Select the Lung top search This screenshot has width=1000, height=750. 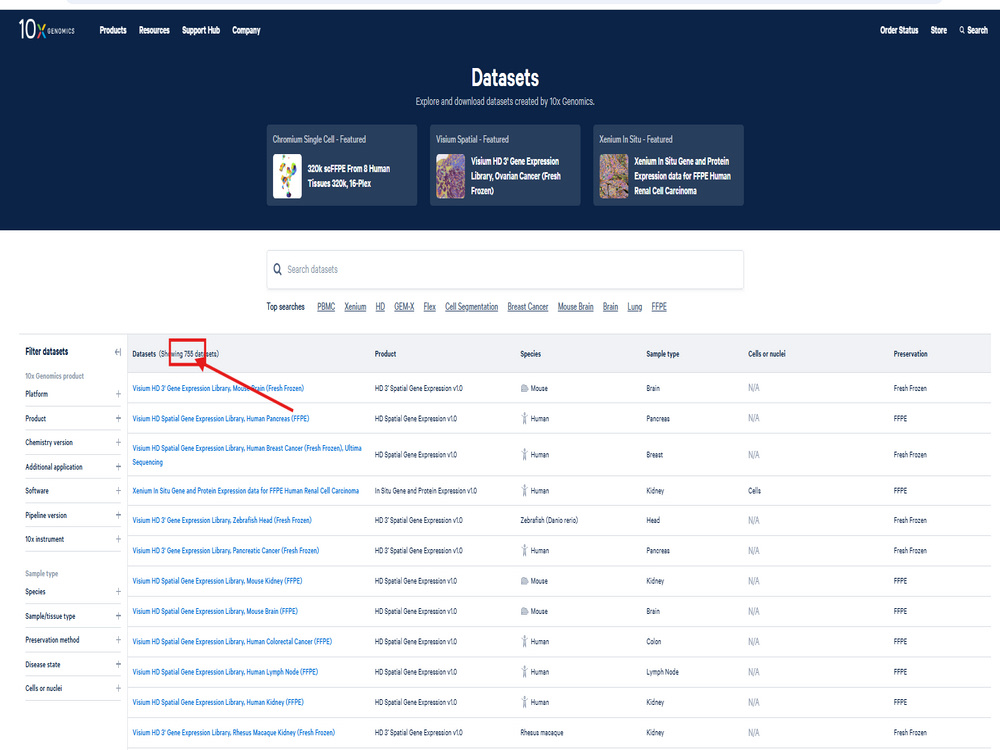pos(635,307)
